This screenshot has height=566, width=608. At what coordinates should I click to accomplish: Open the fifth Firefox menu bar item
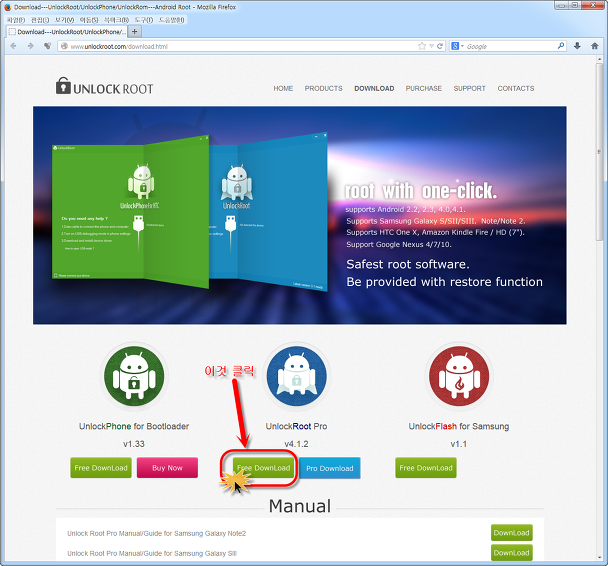(x=116, y=20)
